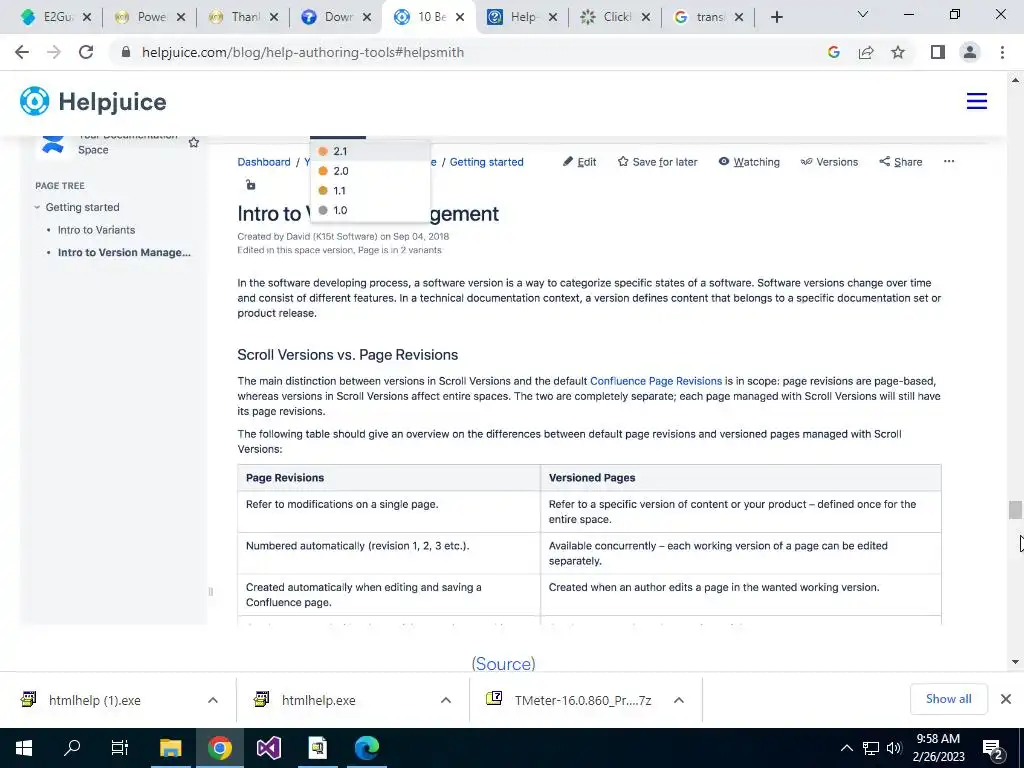Click the Chrome taskbar icon
The image size is (1024, 768).
tap(220, 748)
